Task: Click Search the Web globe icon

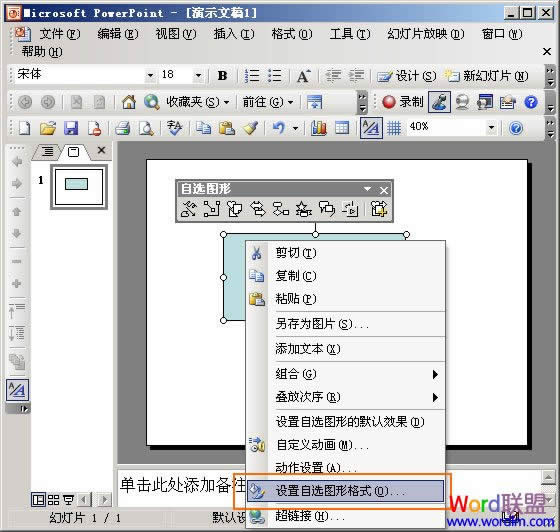Action: [x=152, y=102]
